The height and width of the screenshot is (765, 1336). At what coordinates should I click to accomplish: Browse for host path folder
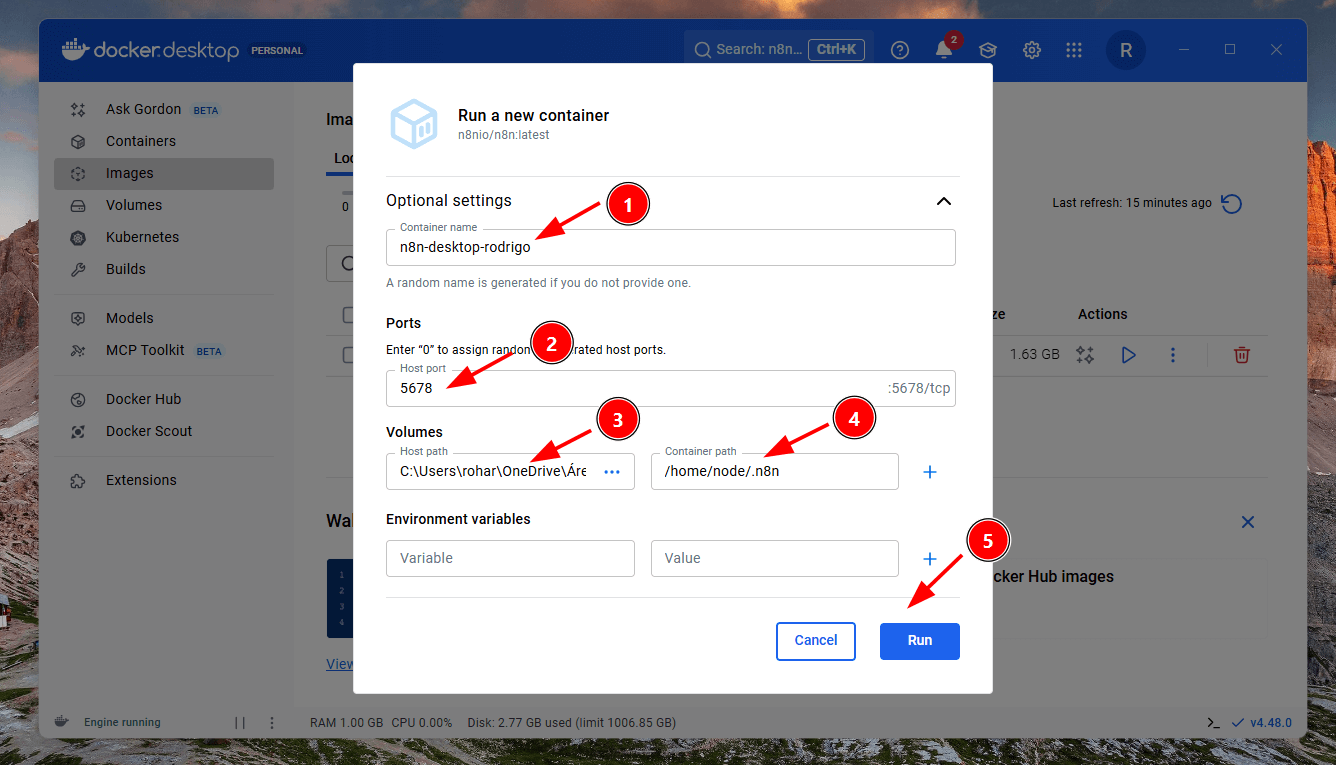pos(613,471)
